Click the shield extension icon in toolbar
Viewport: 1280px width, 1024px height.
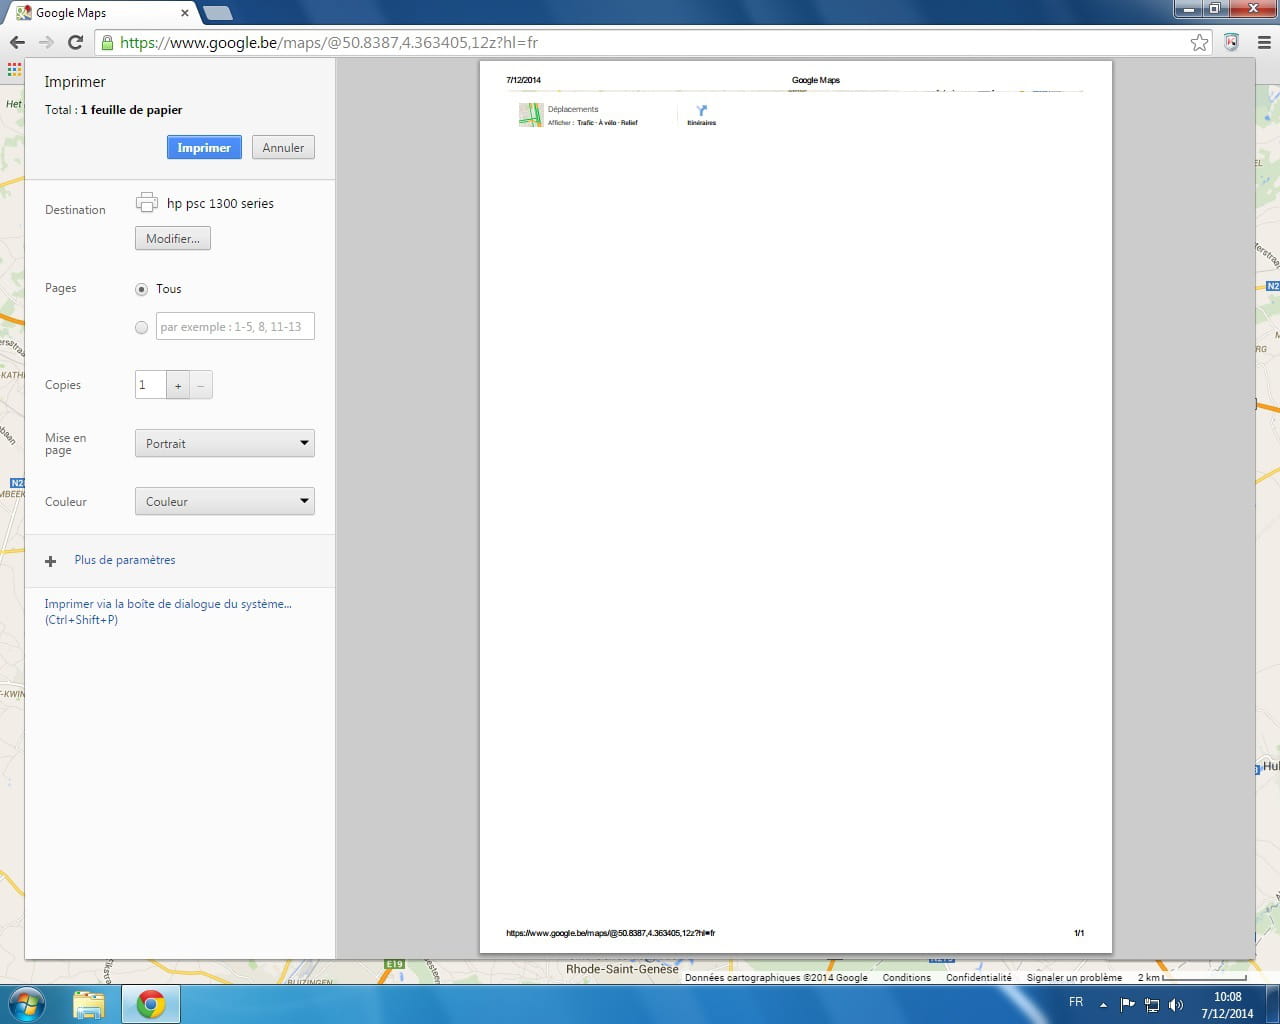[1232, 42]
